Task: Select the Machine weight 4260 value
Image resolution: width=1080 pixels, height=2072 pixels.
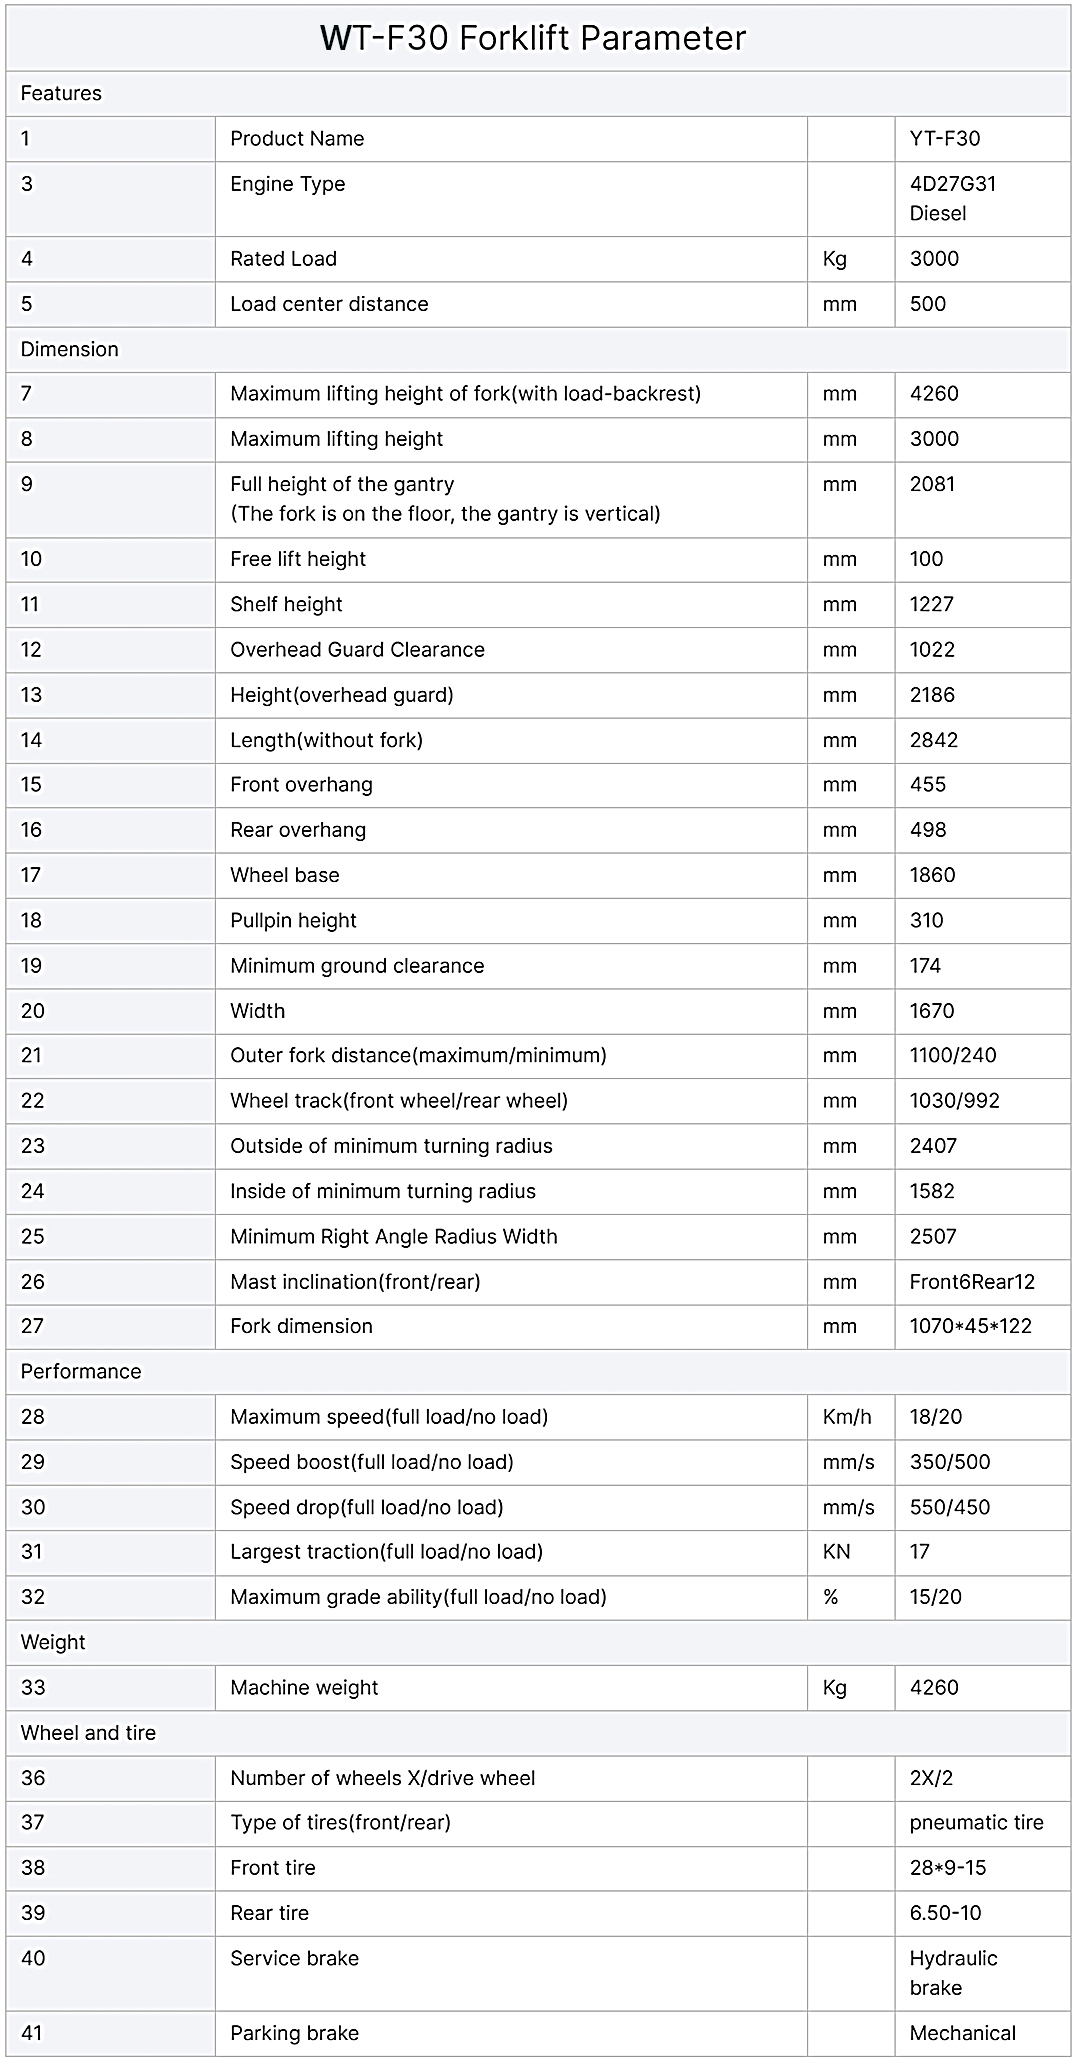Action: point(934,1688)
